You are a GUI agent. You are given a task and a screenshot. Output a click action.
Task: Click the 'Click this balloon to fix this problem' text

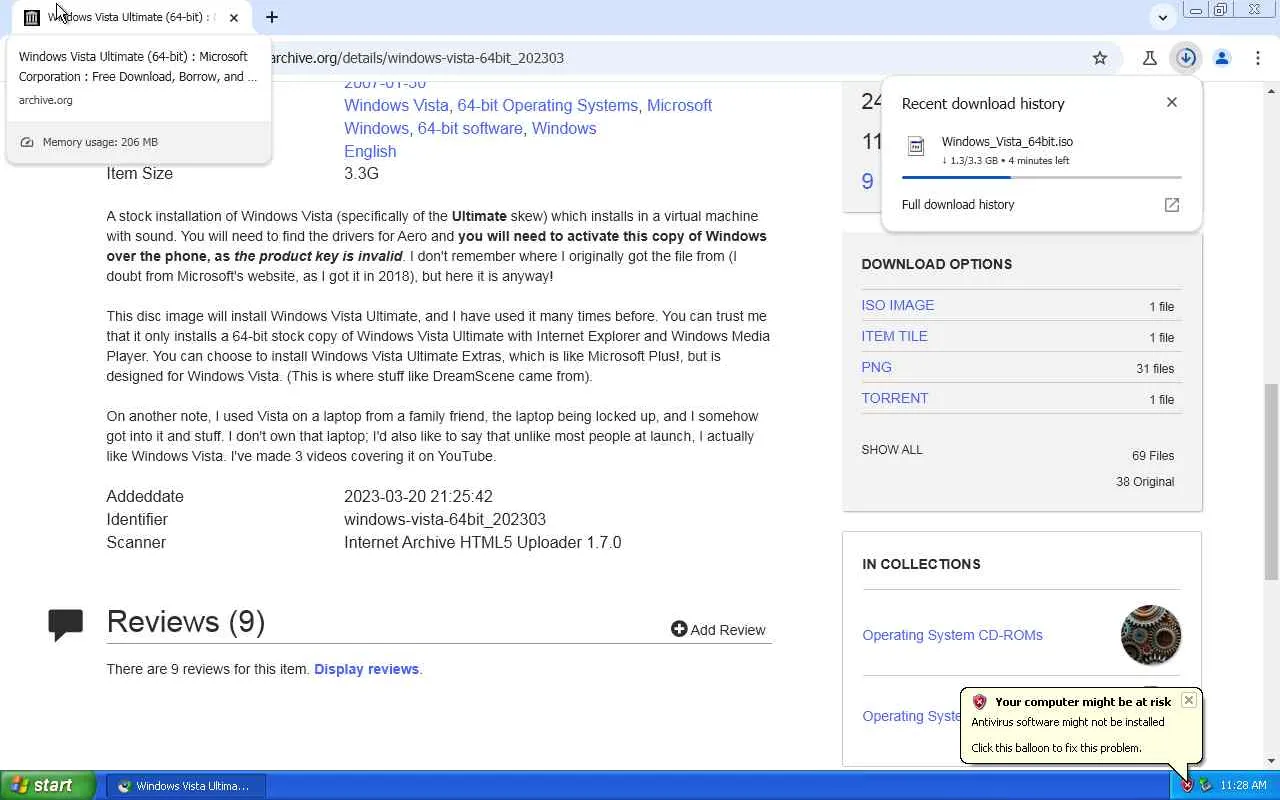[1056, 748]
